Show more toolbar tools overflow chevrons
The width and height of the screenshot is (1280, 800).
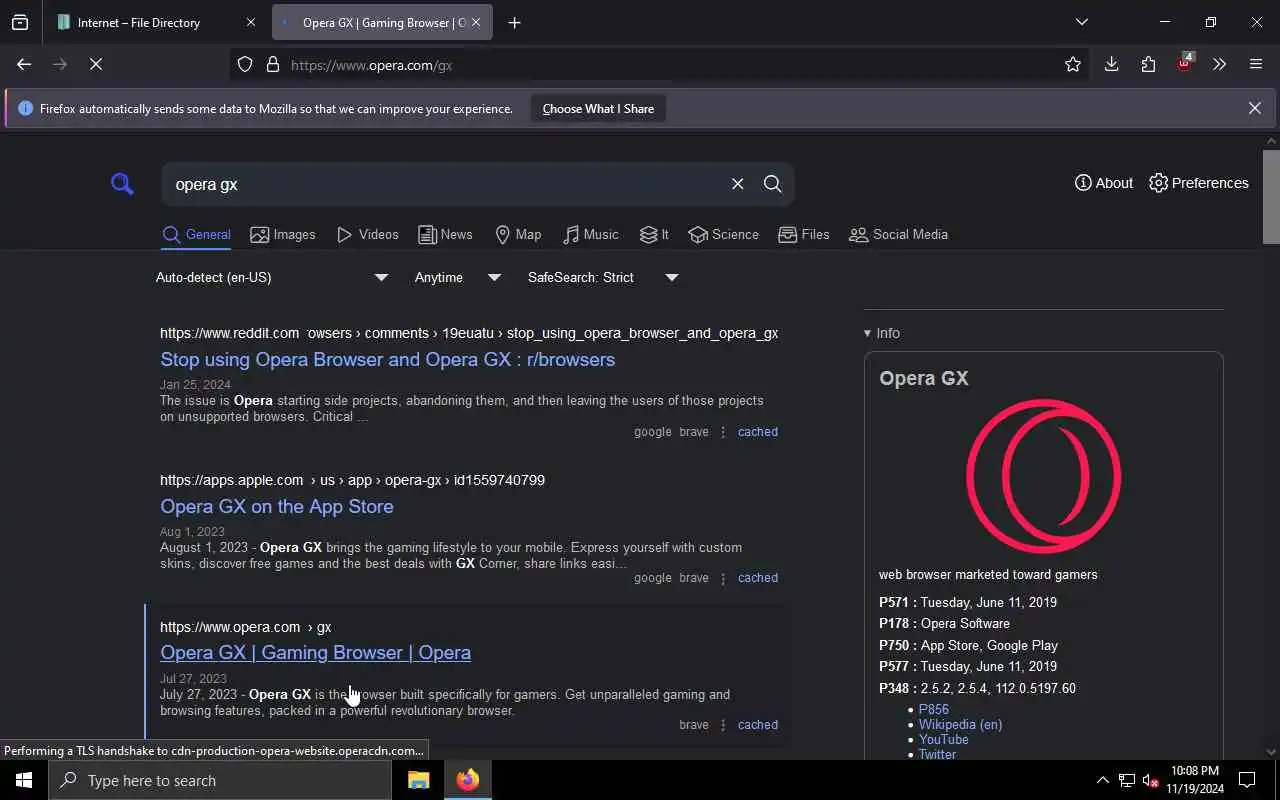pyautogui.click(x=1219, y=65)
